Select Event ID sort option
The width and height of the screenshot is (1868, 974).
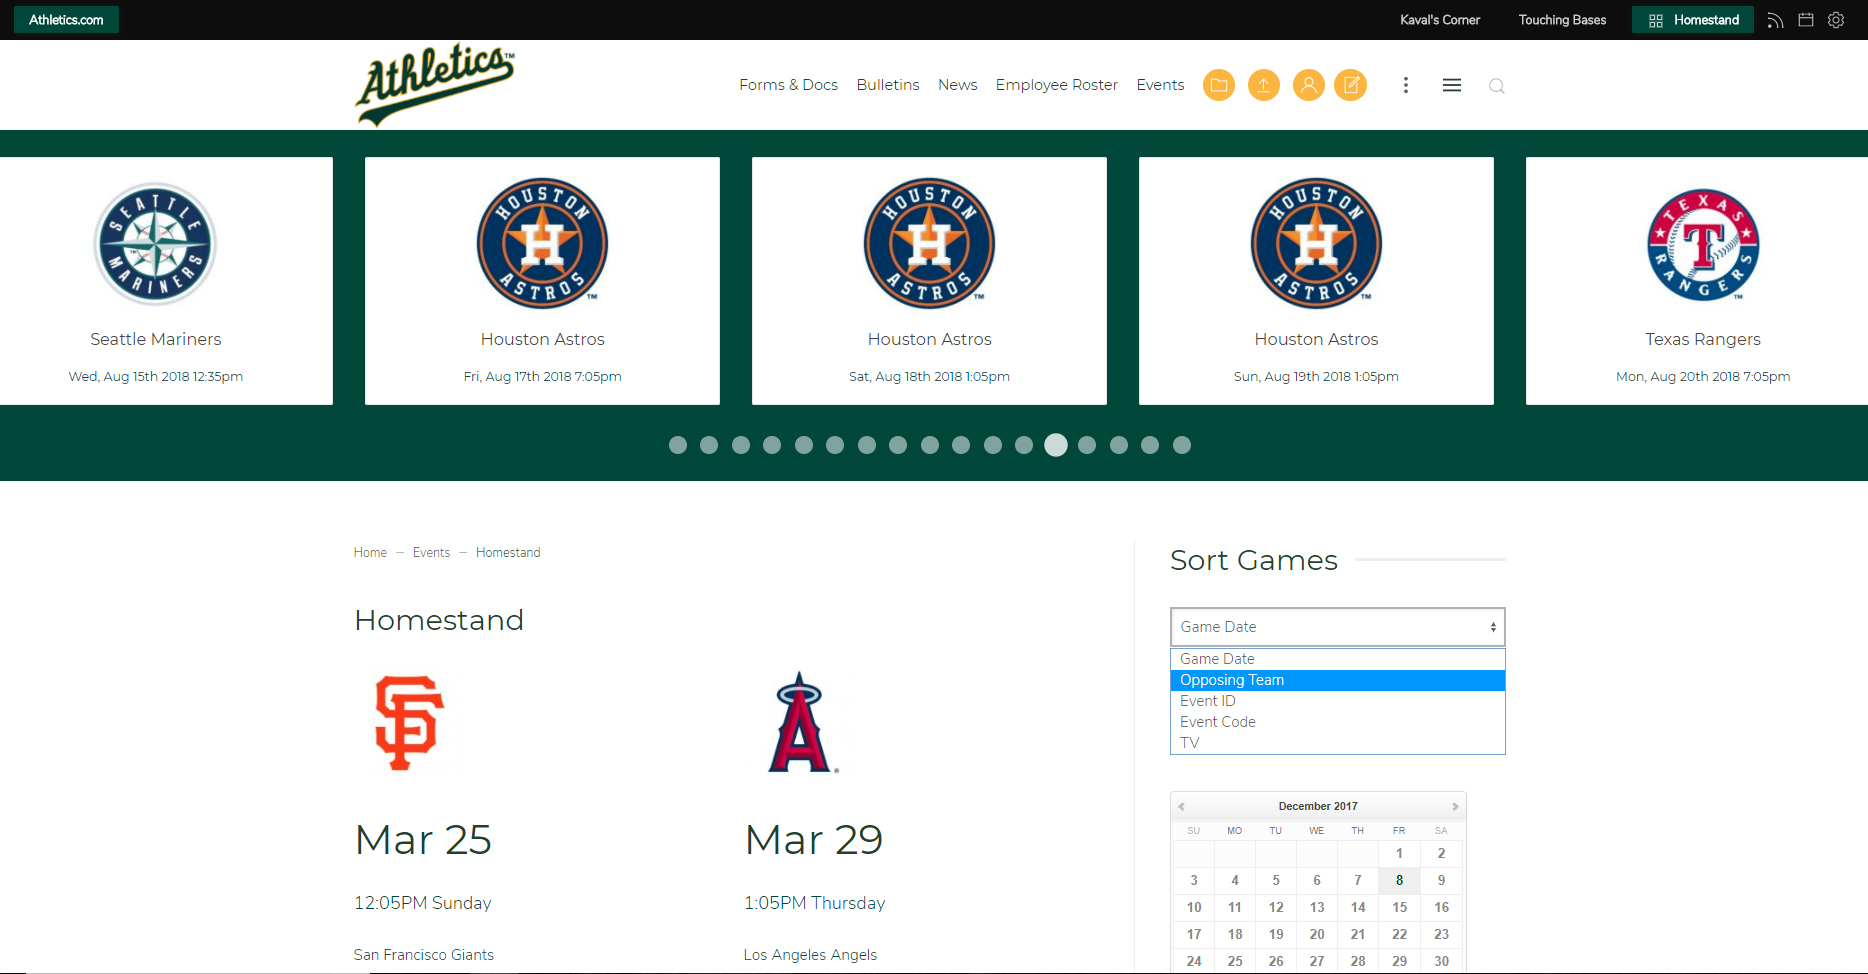coord(1337,701)
